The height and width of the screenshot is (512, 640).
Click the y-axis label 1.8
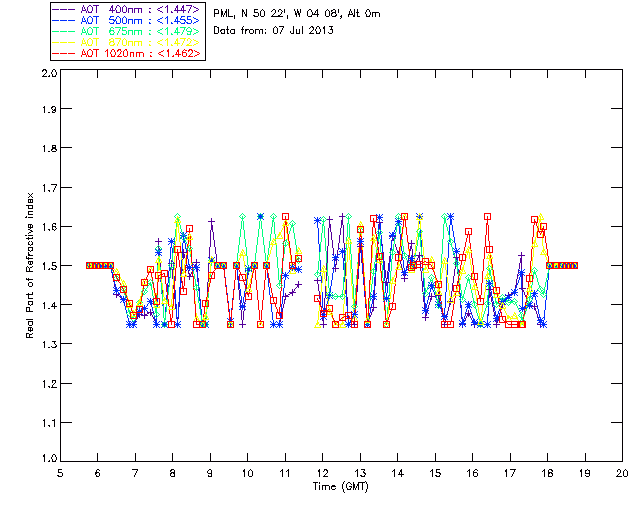tap(49, 148)
